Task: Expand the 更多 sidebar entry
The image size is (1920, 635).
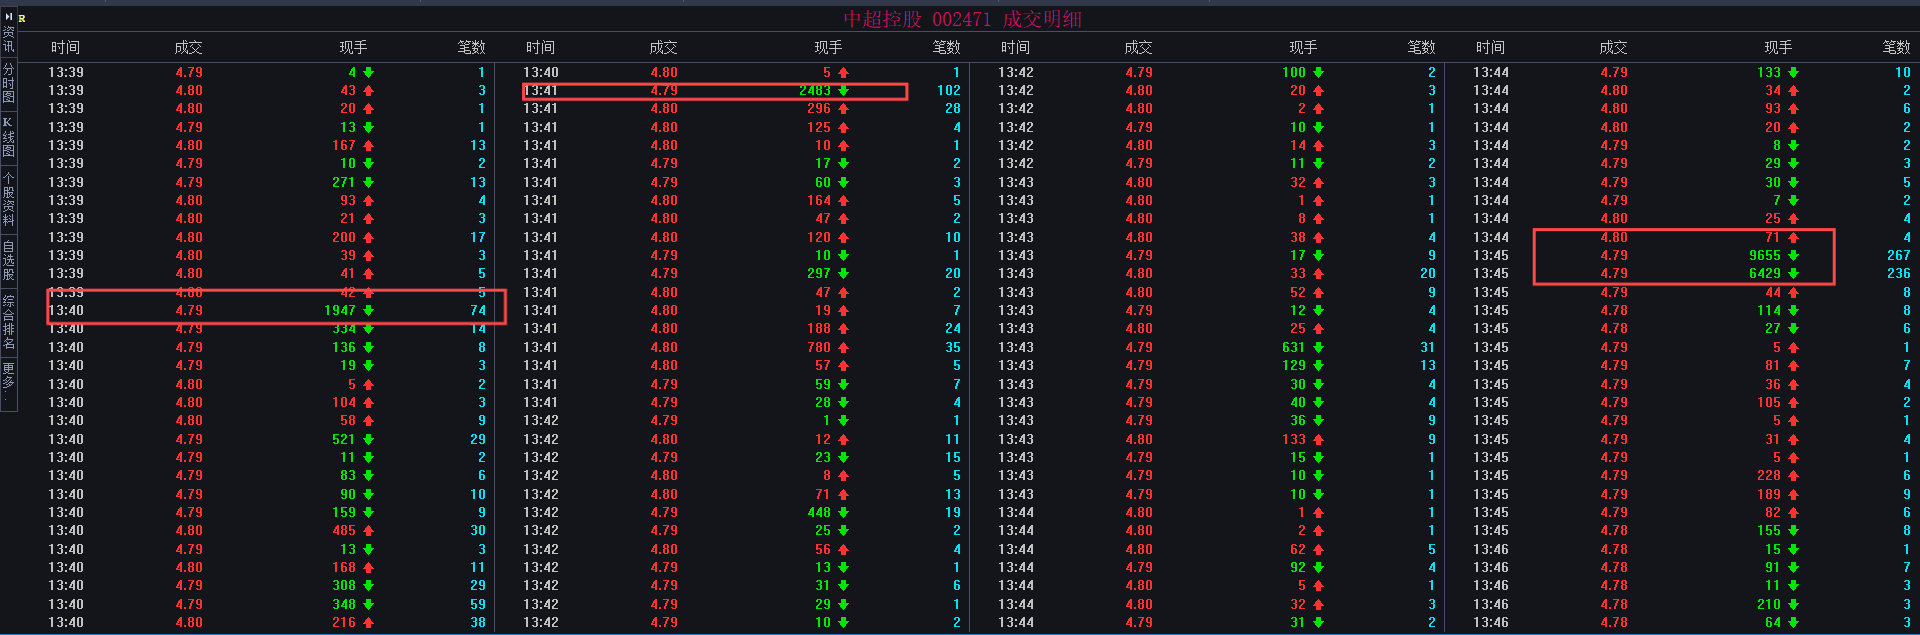Action: pos(8,383)
